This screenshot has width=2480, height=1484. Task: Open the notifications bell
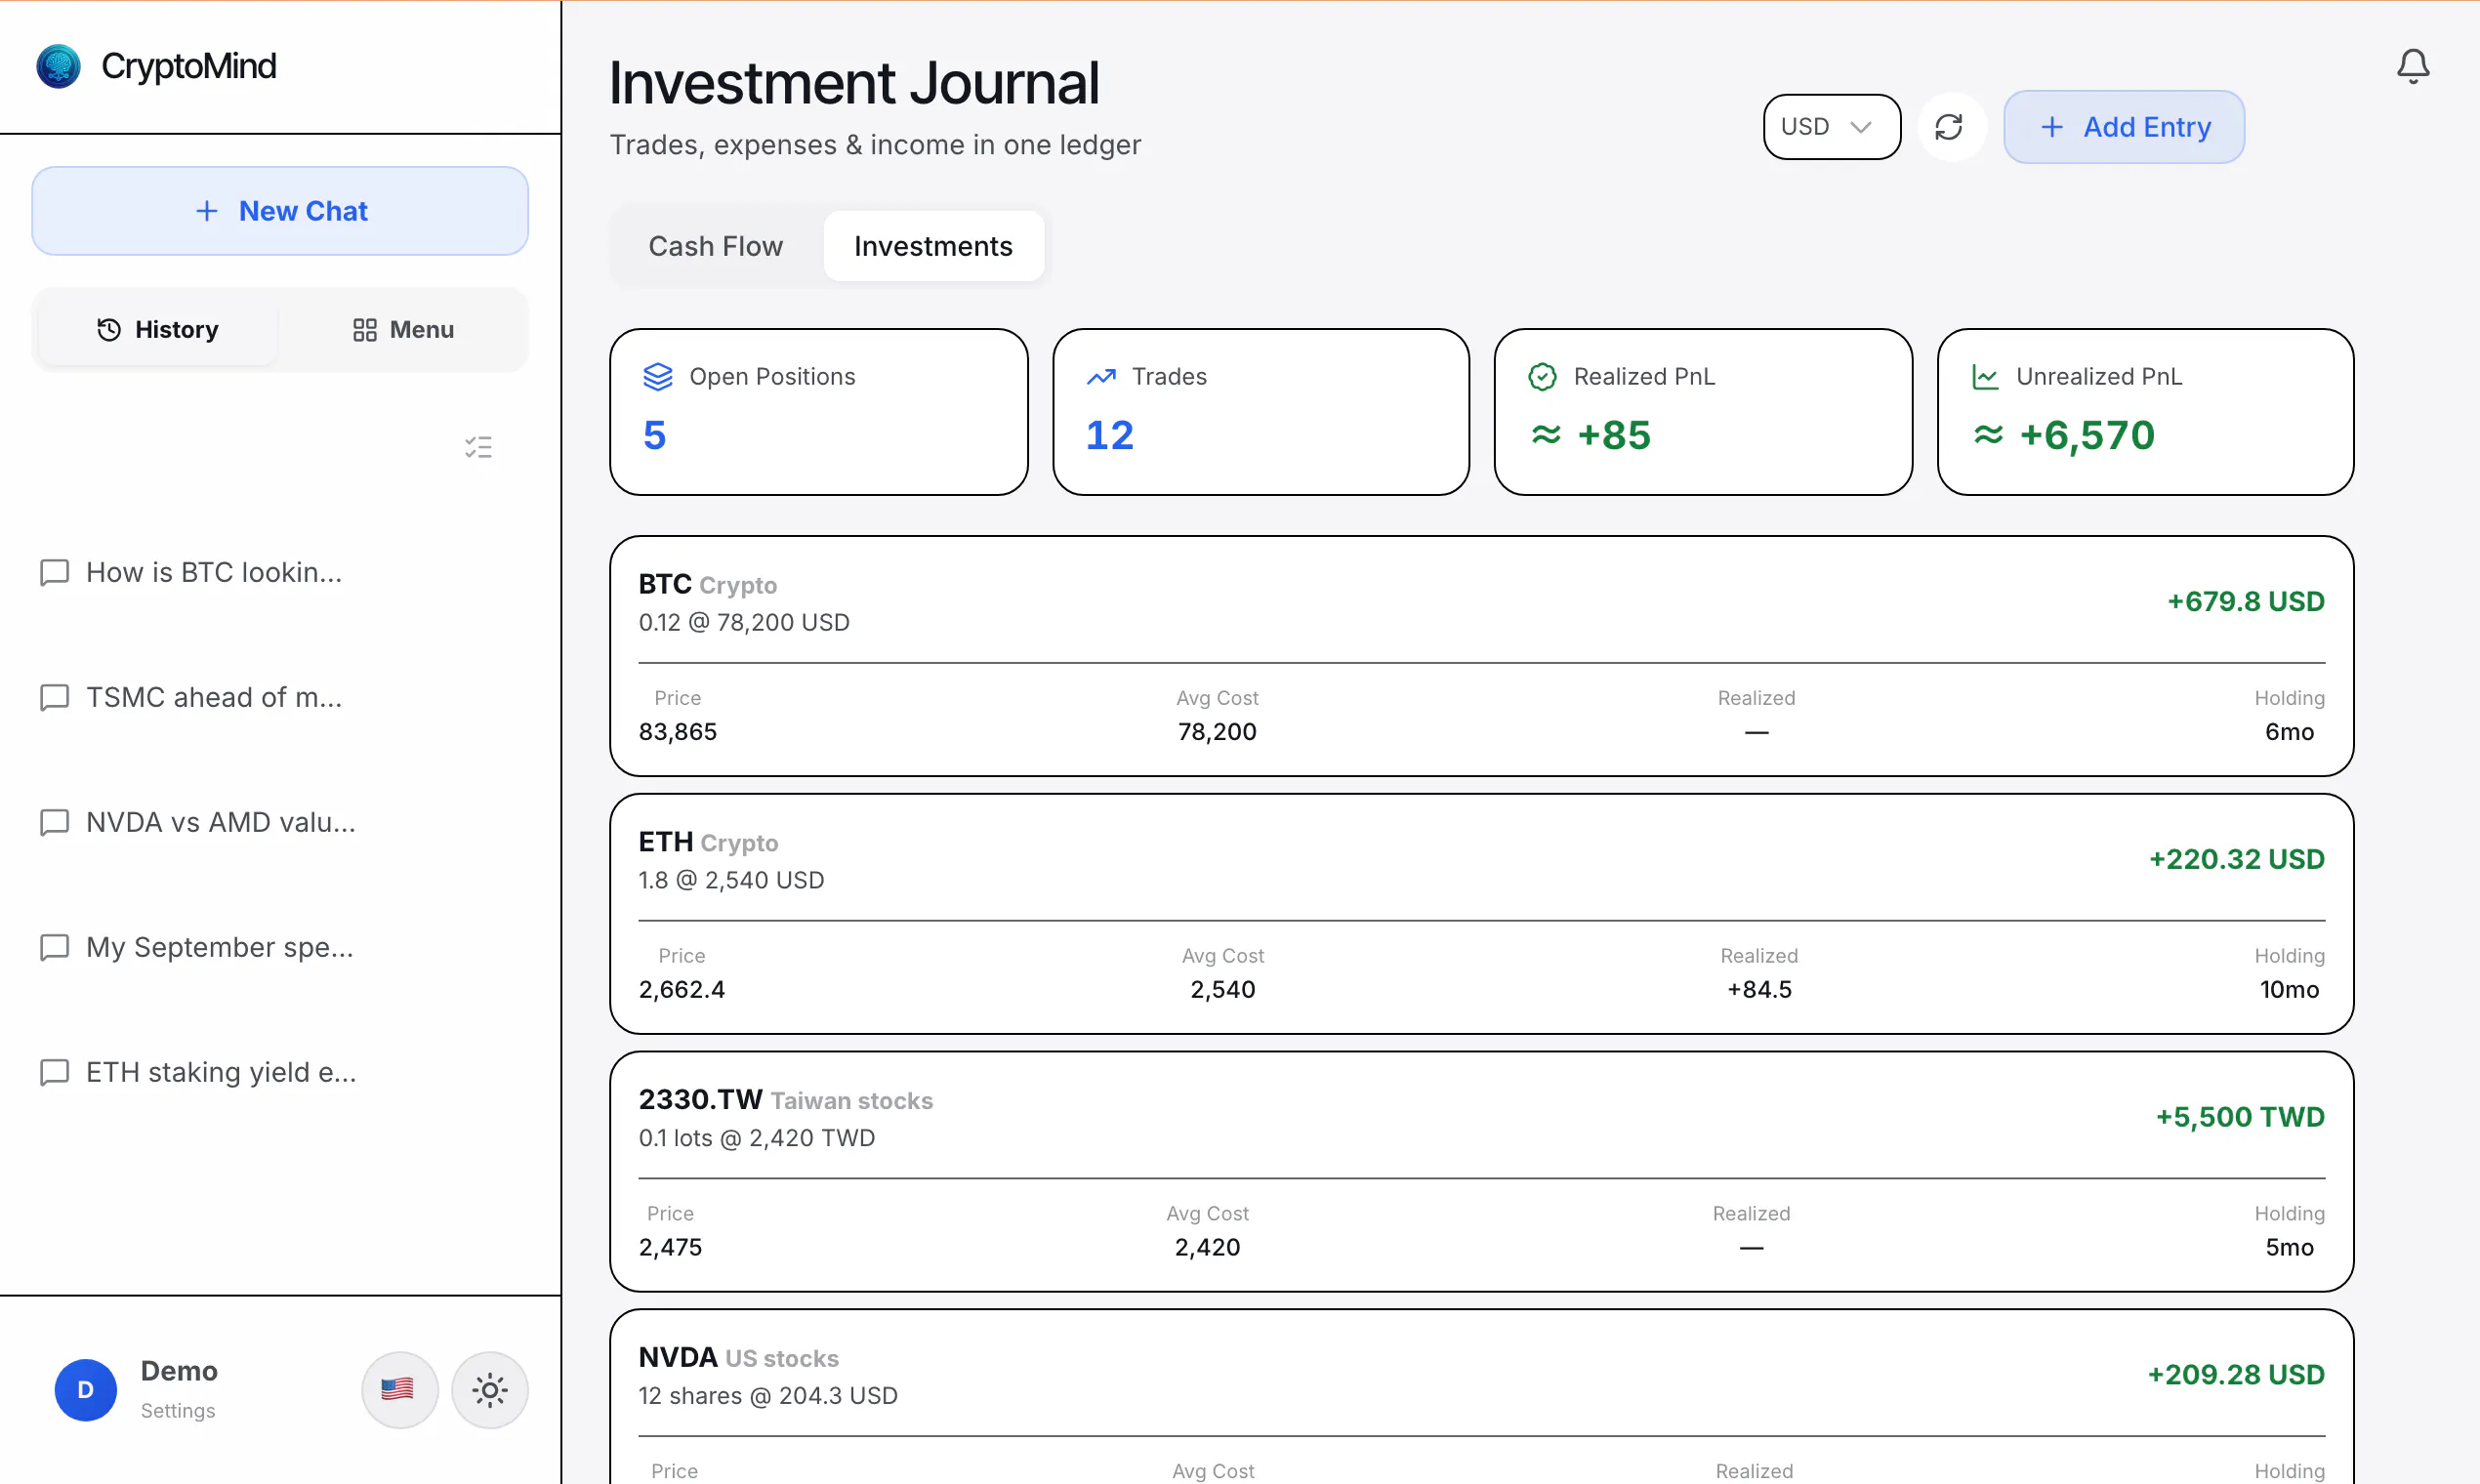pyautogui.click(x=2412, y=66)
